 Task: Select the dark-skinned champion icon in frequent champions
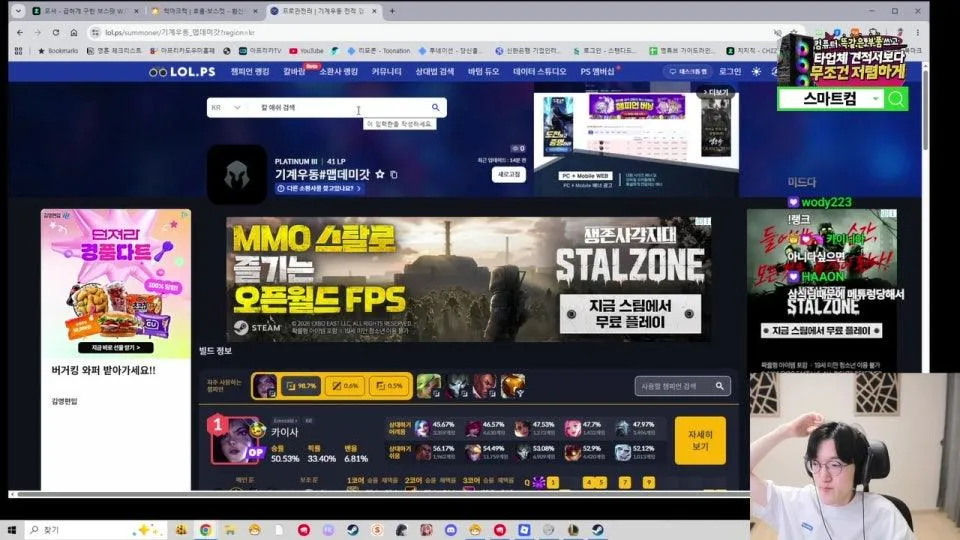point(485,386)
